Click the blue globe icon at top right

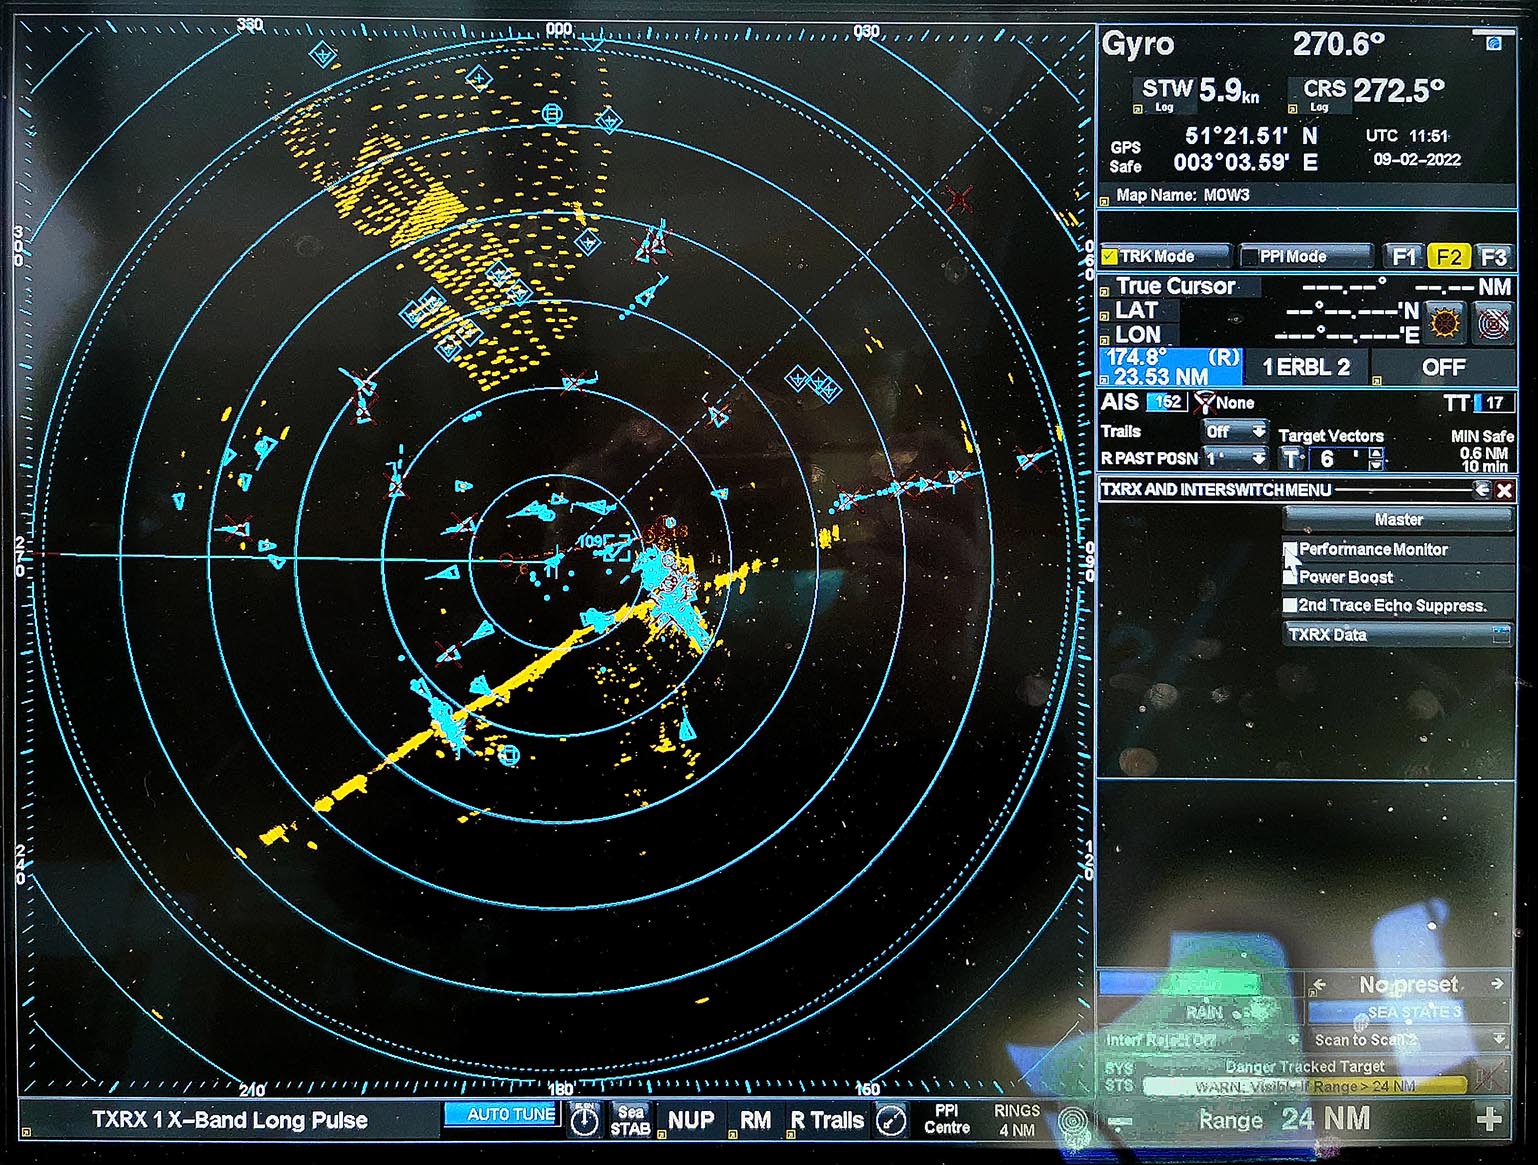pos(1493,42)
